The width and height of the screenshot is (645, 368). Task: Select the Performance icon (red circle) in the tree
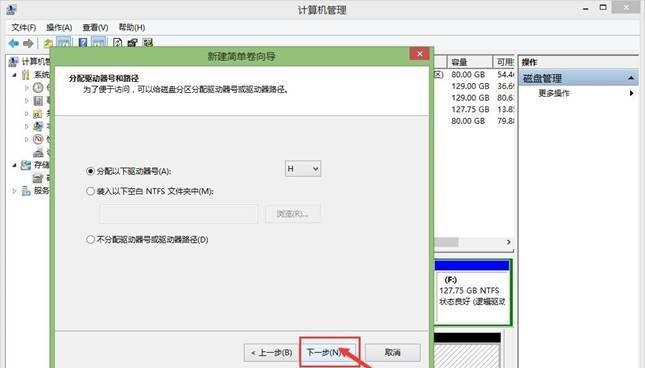tap(38, 139)
